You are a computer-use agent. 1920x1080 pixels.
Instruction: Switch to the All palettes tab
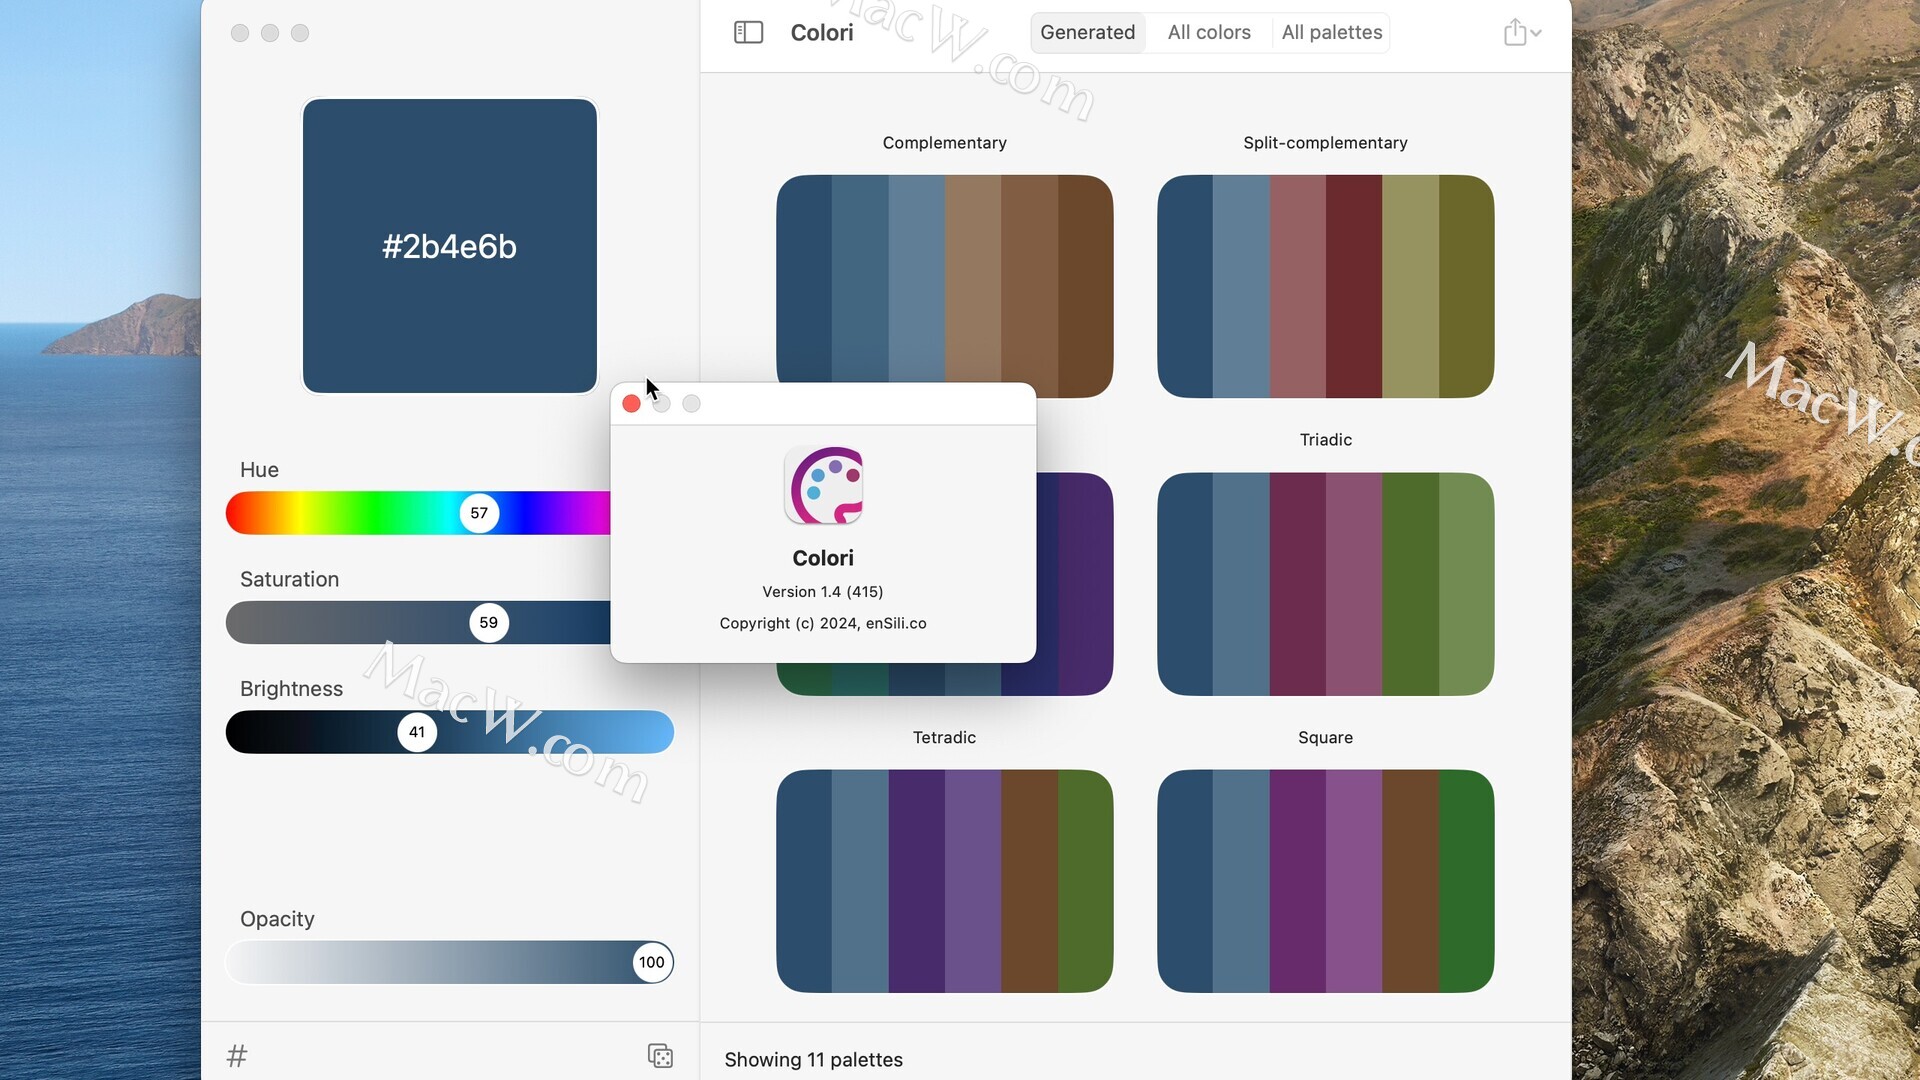click(x=1332, y=33)
